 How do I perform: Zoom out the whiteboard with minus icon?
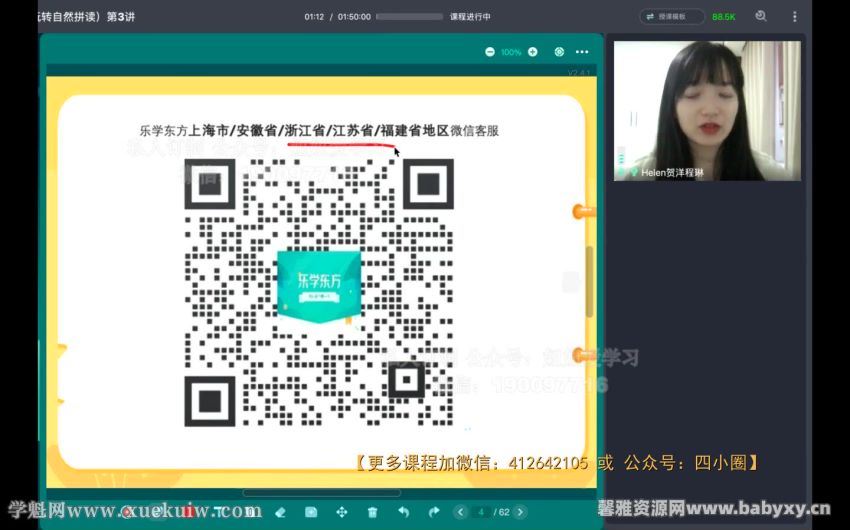(490, 52)
